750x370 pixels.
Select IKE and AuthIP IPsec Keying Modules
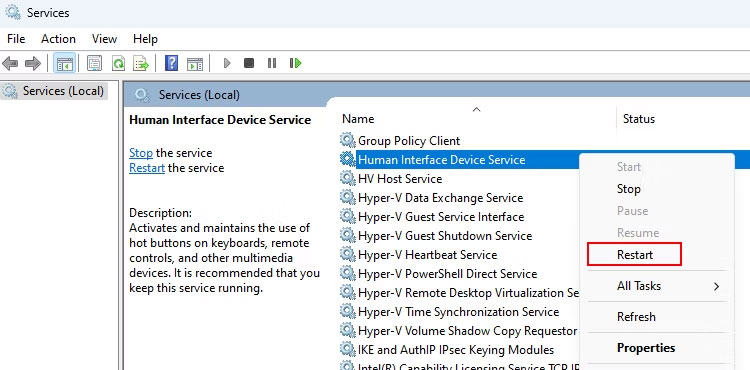(456, 350)
